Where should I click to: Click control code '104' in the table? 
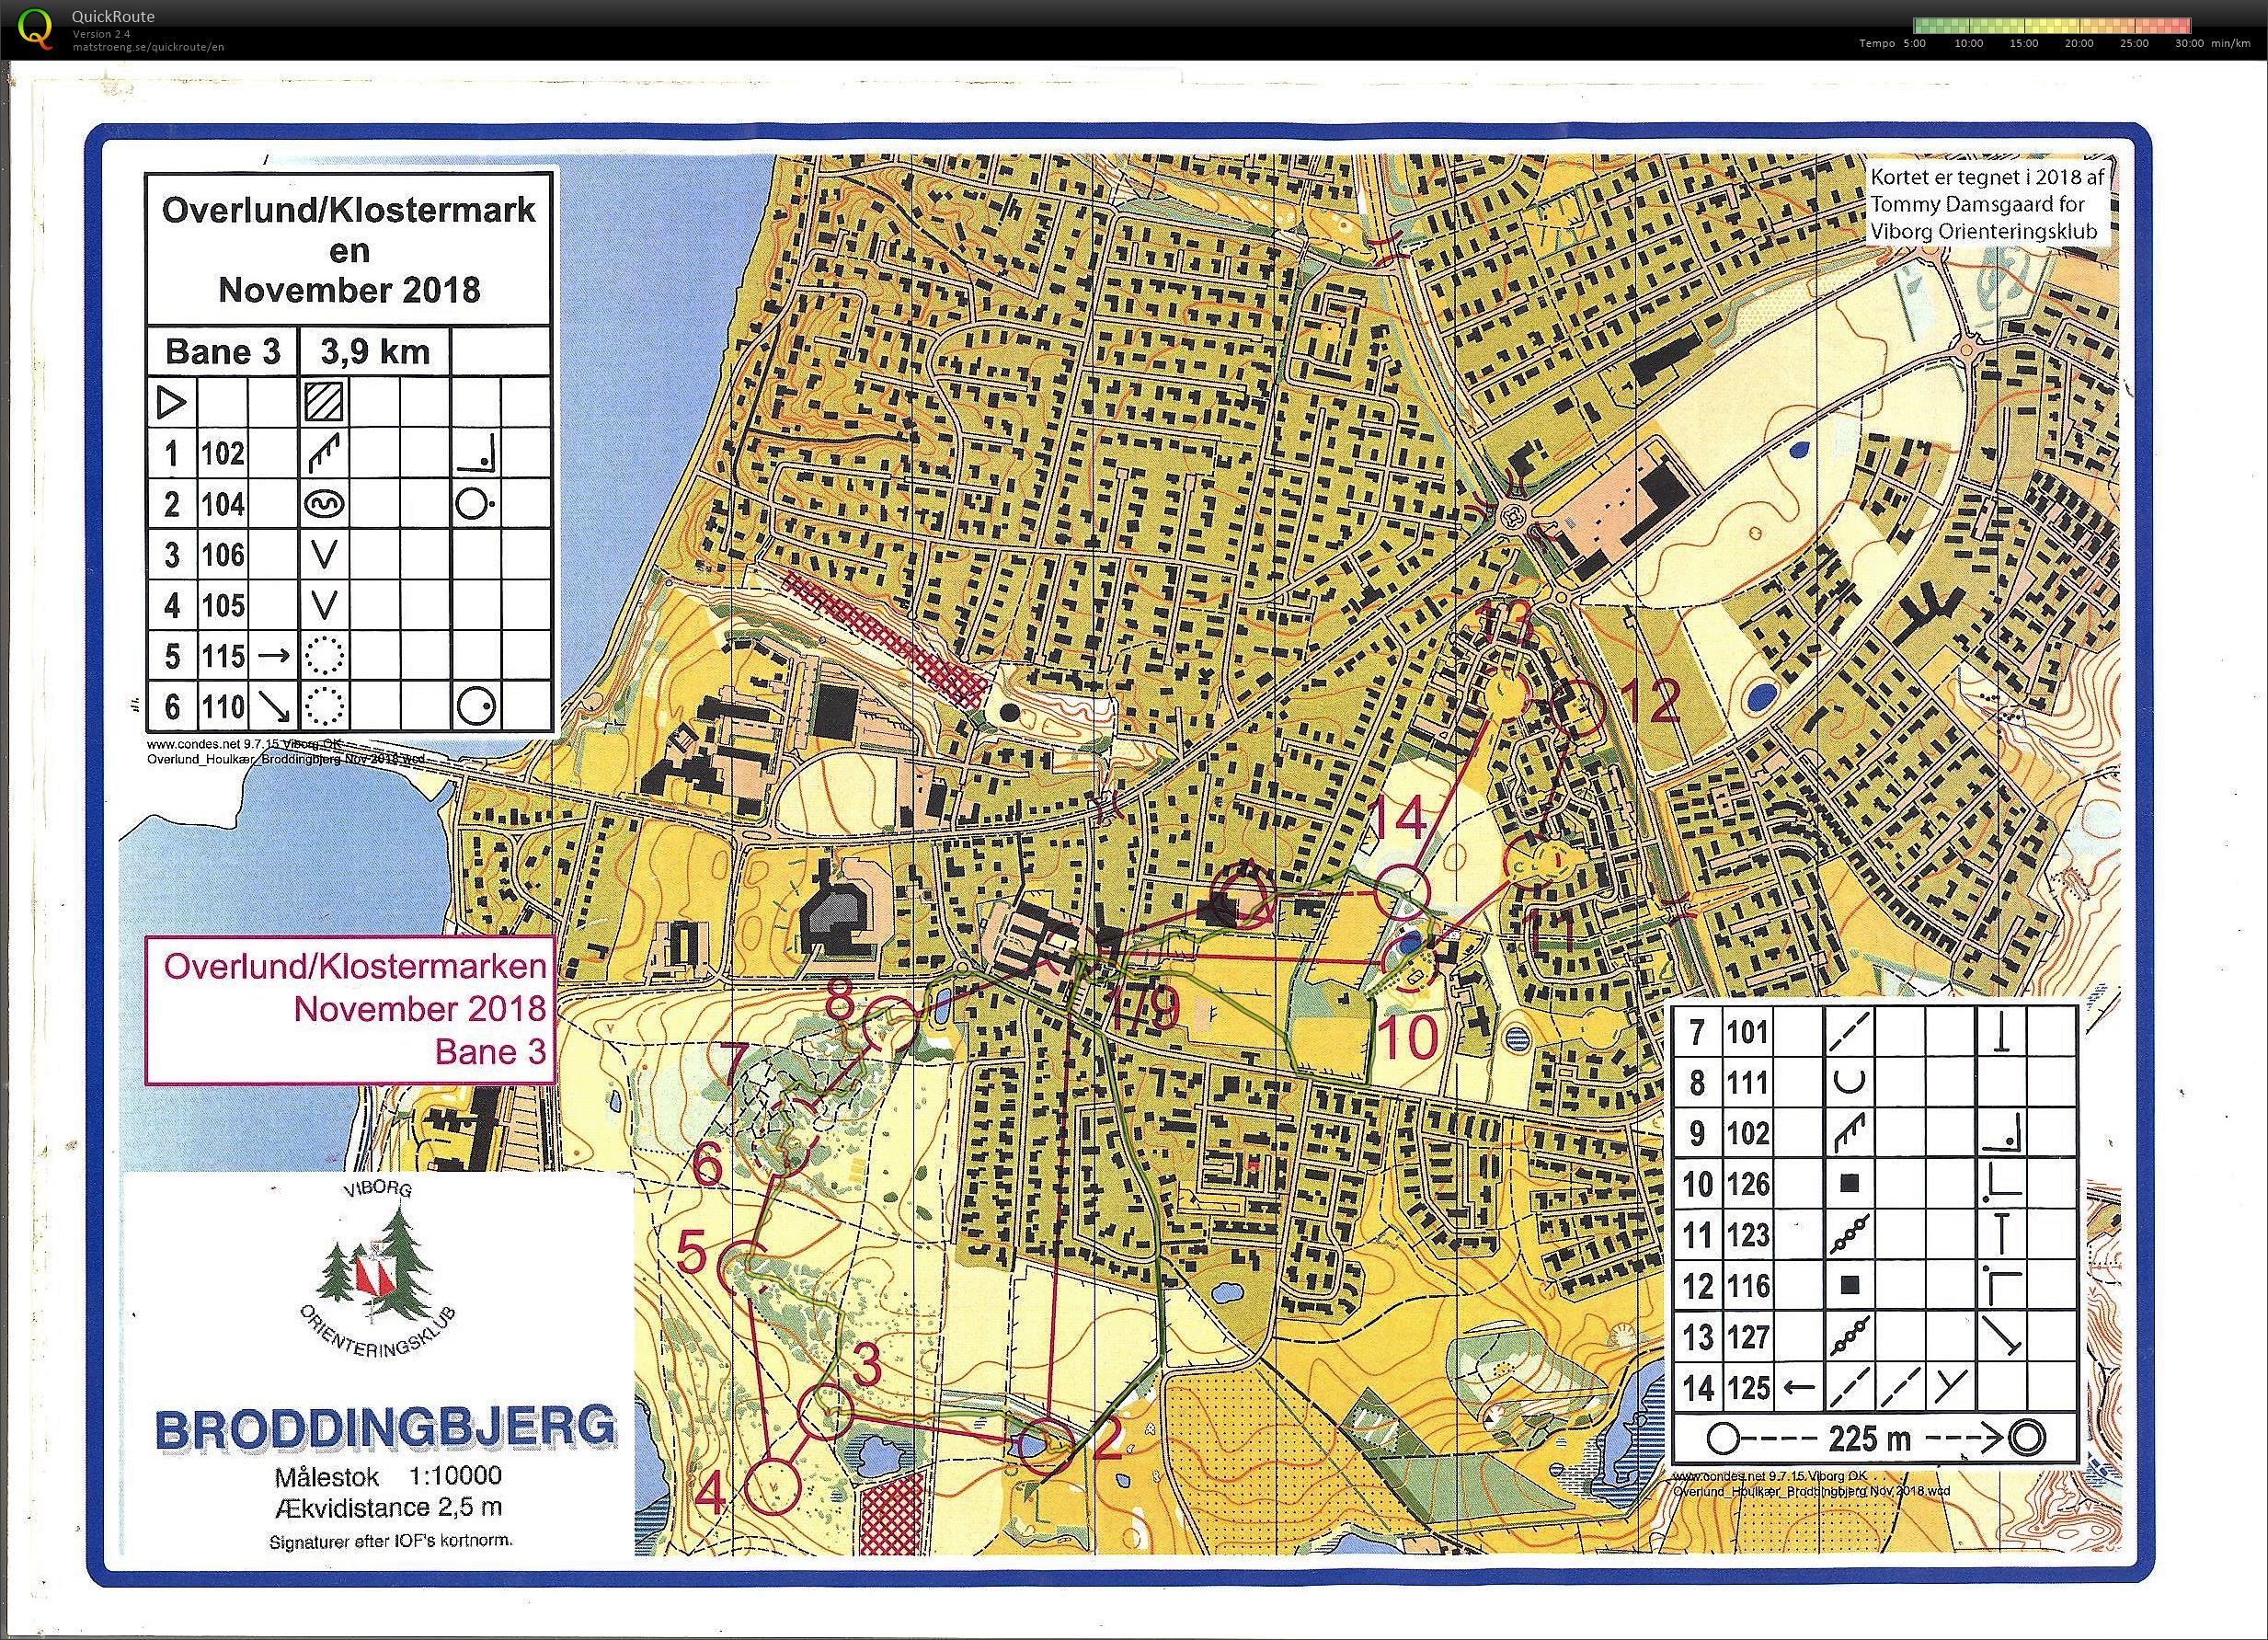pyautogui.click(x=222, y=504)
